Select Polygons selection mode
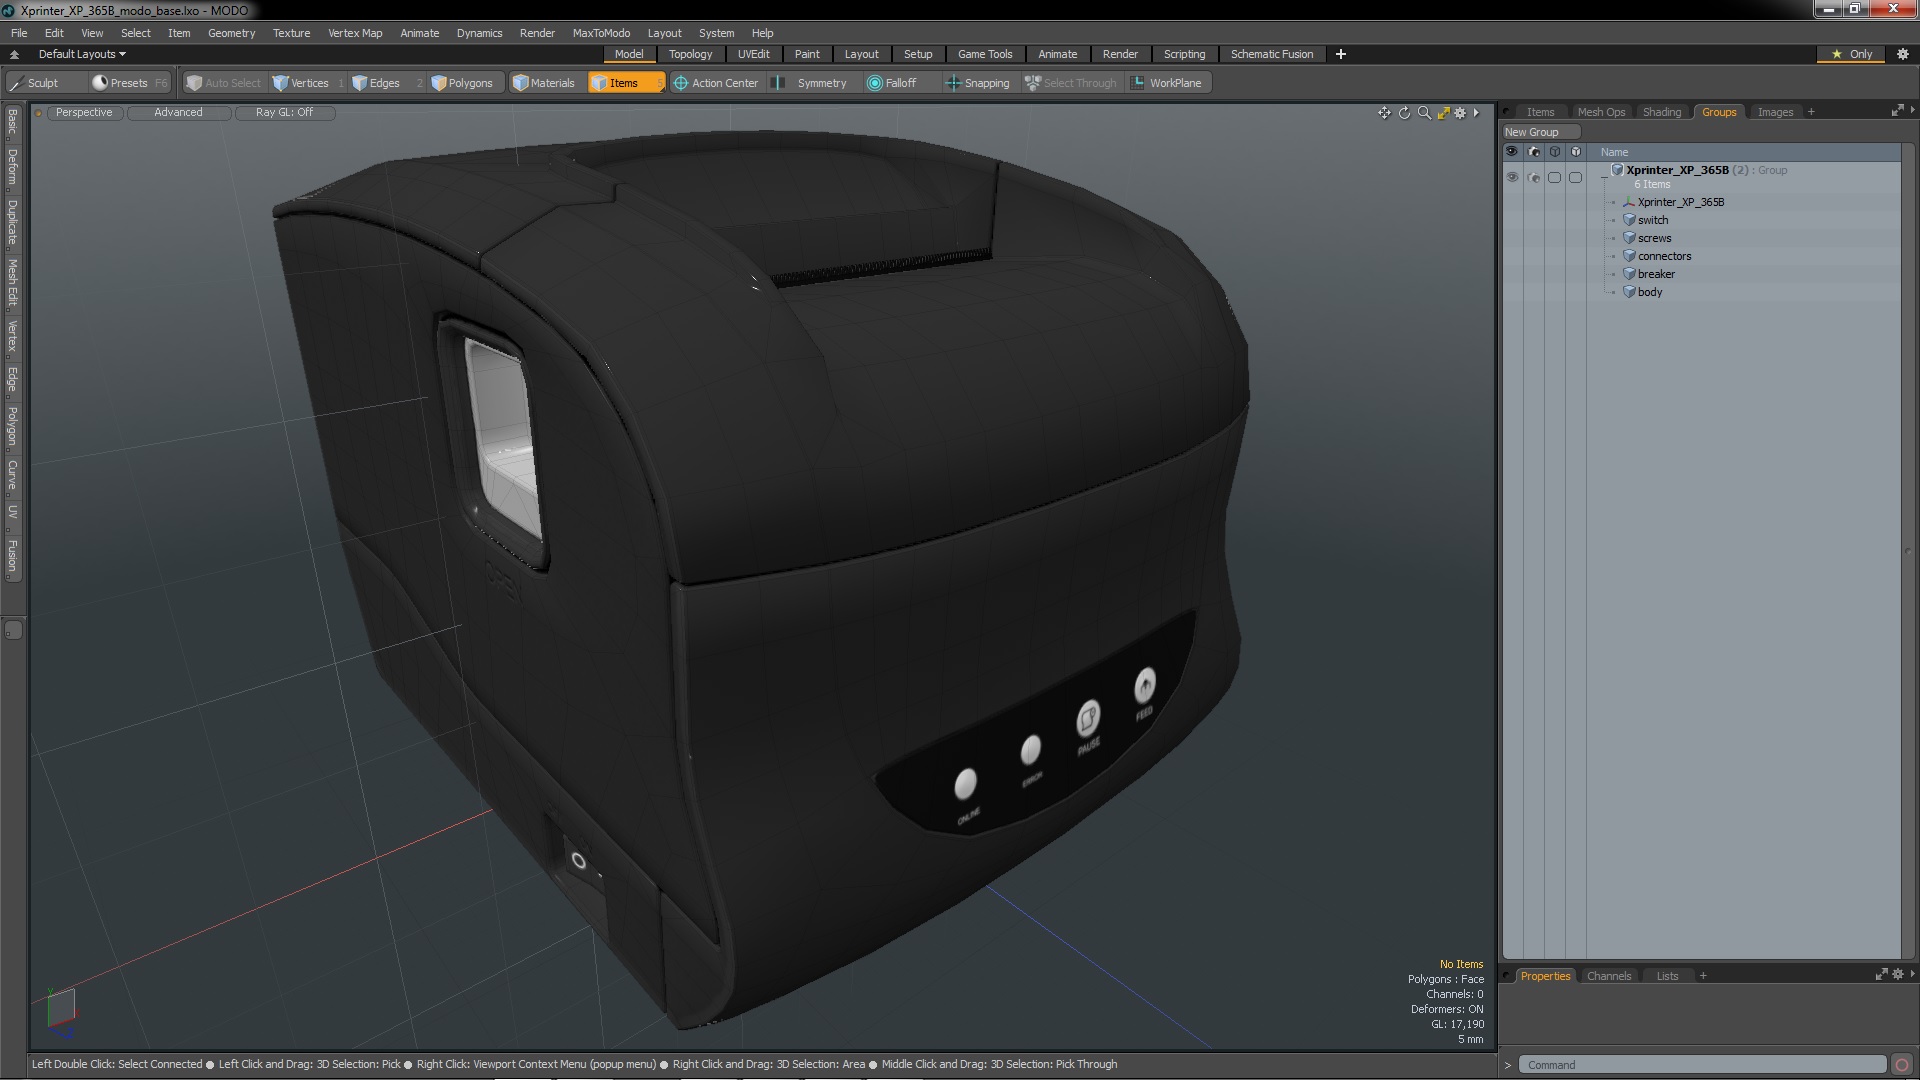Viewport: 1920px width, 1080px height. (x=462, y=83)
